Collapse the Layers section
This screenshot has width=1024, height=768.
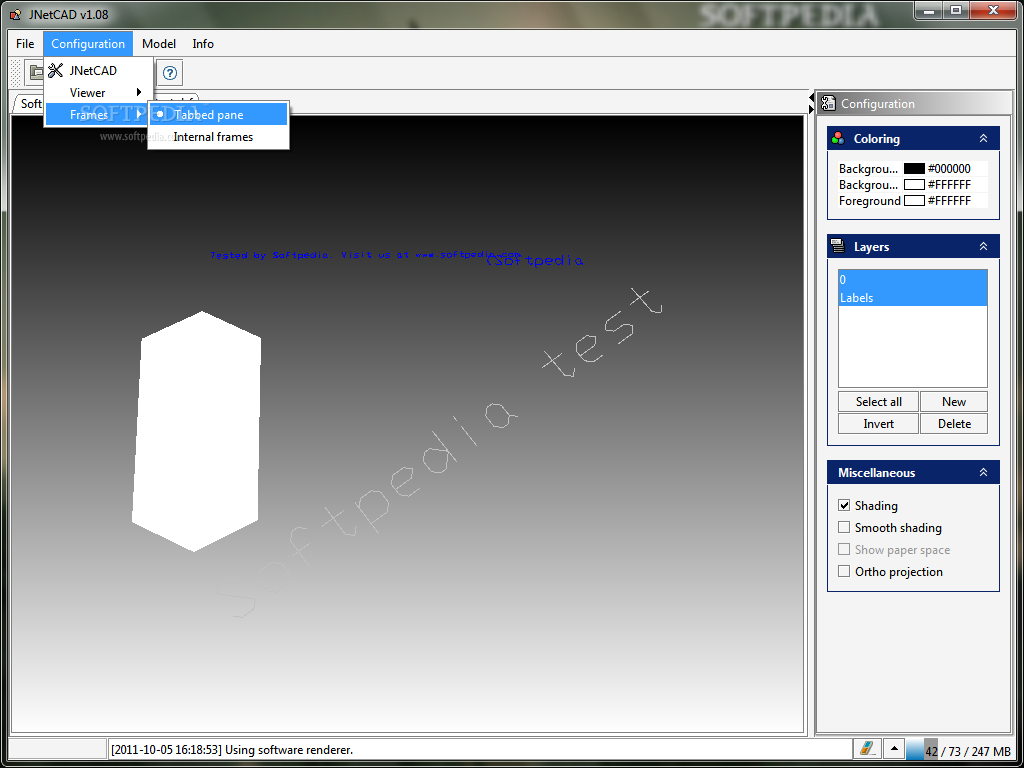click(984, 246)
